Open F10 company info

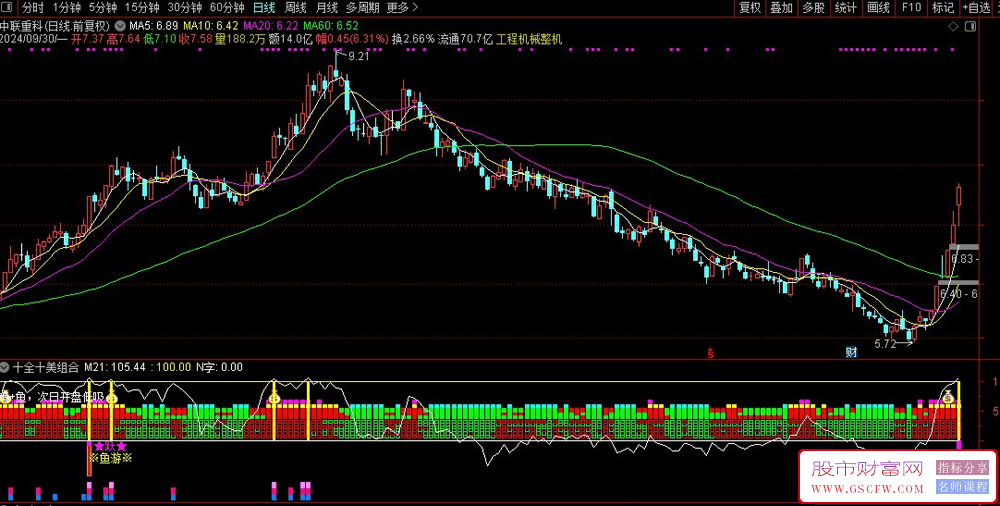click(911, 8)
